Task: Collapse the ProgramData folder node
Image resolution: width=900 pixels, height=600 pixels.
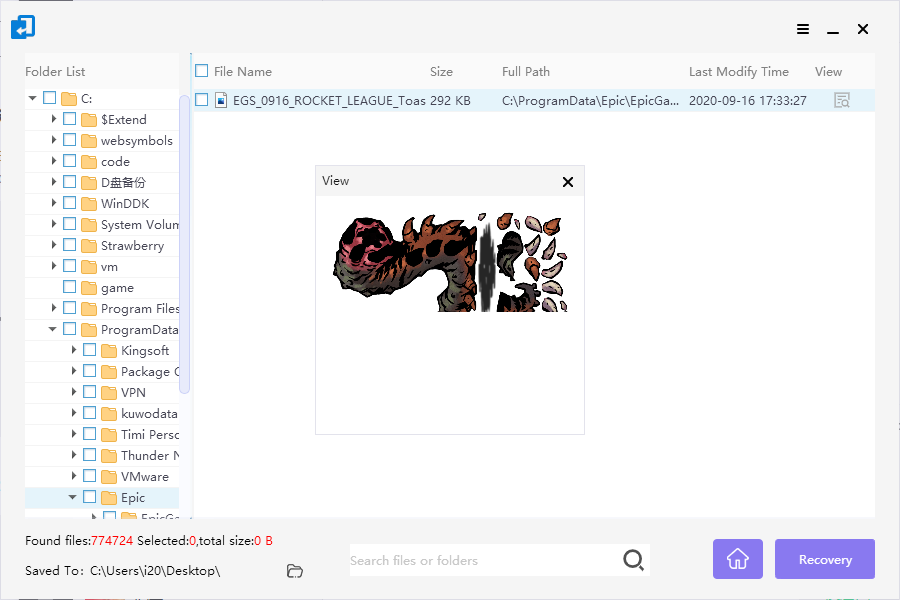Action: pyautogui.click(x=53, y=329)
